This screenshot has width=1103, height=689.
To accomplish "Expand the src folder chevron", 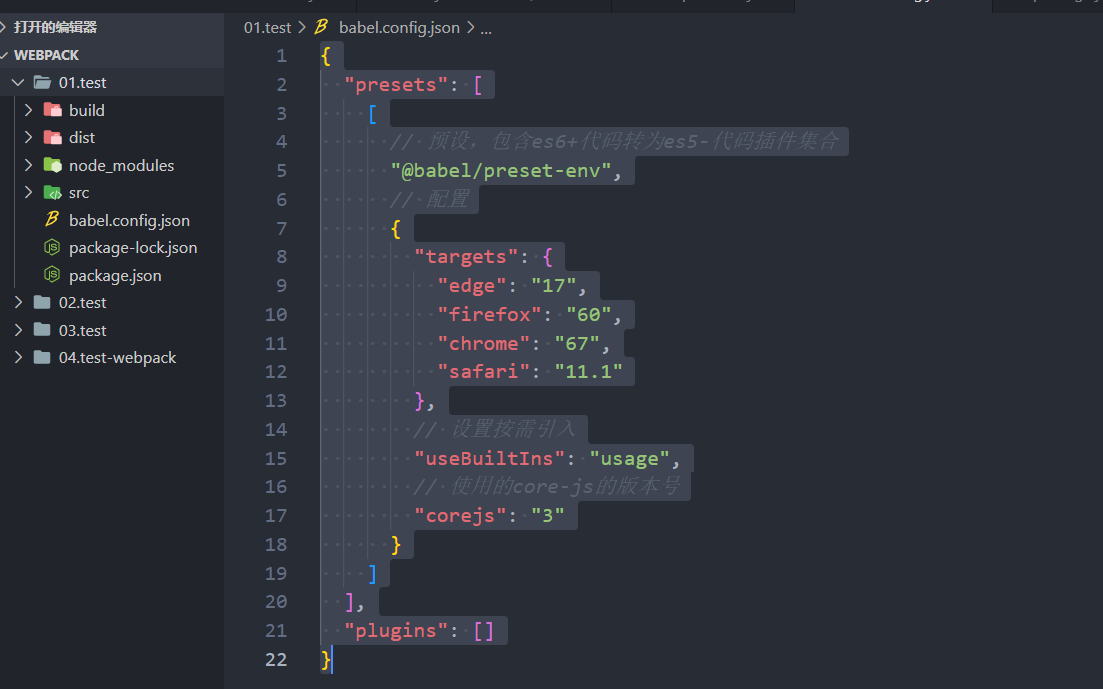I will point(28,192).
